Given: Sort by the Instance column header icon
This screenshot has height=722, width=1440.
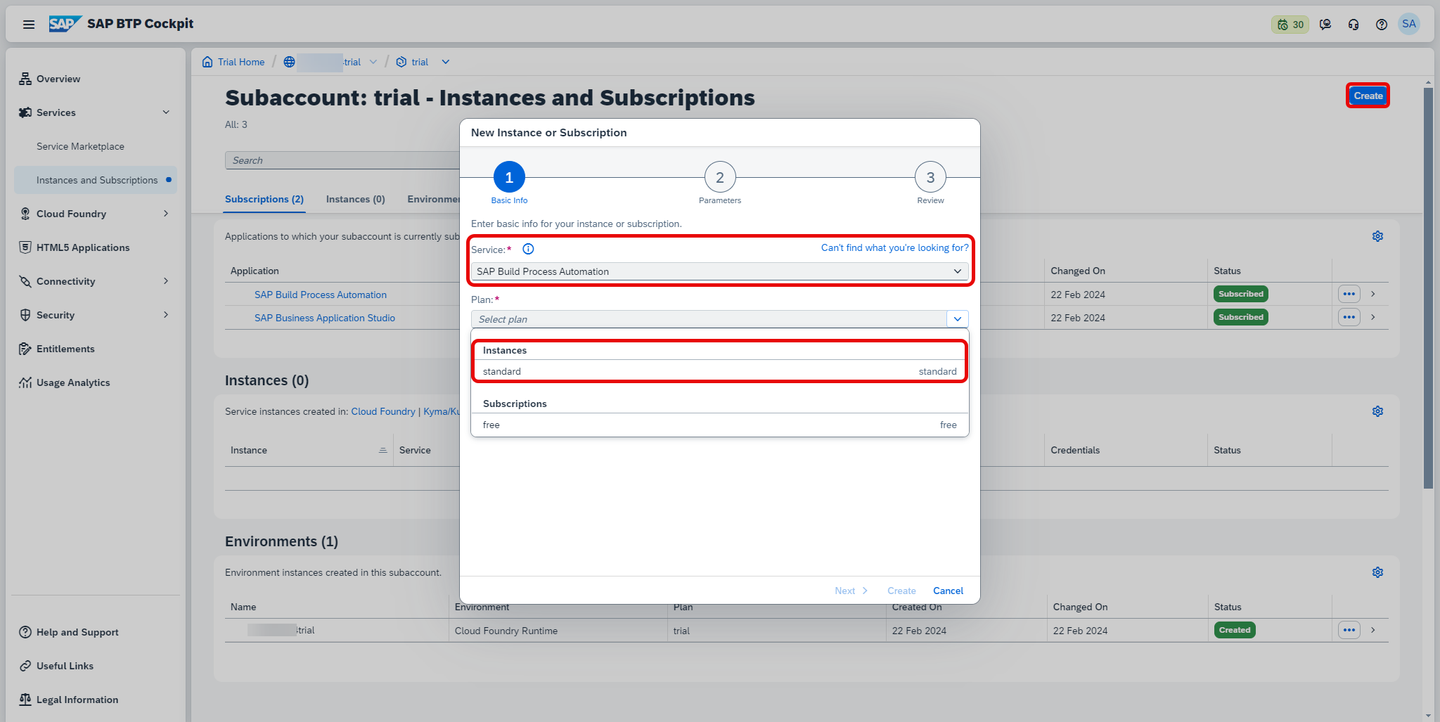Looking at the screenshot, I should (x=382, y=450).
